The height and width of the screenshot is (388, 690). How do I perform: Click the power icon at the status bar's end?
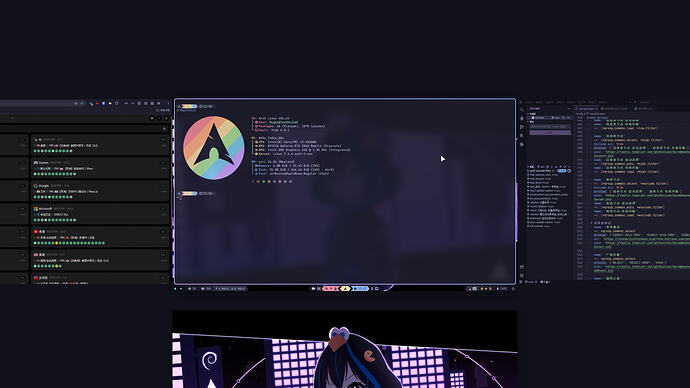513,289
